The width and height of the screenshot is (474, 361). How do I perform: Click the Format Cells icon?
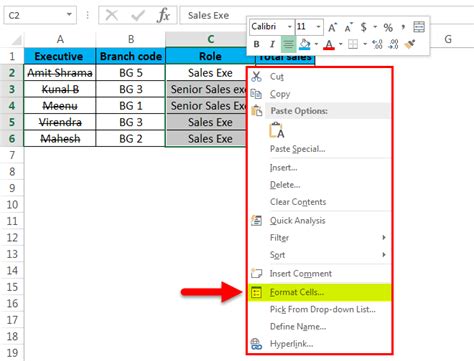click(x=256, y=292)
